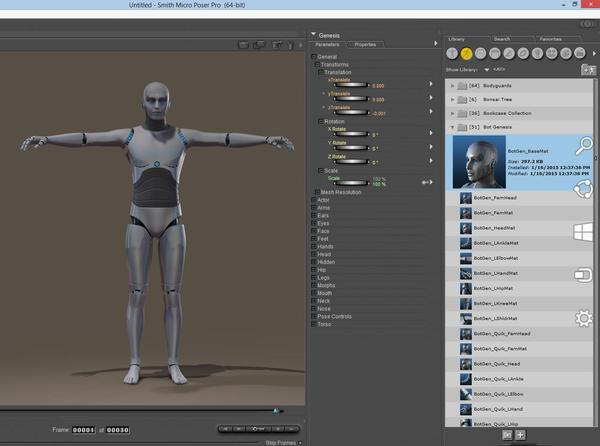Select the Figures category icon in Library
The height and width of the screenshot is (446, 600).
452,52
